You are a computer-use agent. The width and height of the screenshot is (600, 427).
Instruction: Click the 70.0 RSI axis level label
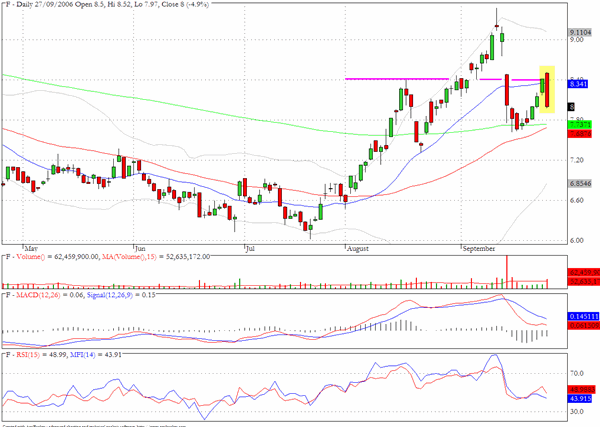coord(576,373)
